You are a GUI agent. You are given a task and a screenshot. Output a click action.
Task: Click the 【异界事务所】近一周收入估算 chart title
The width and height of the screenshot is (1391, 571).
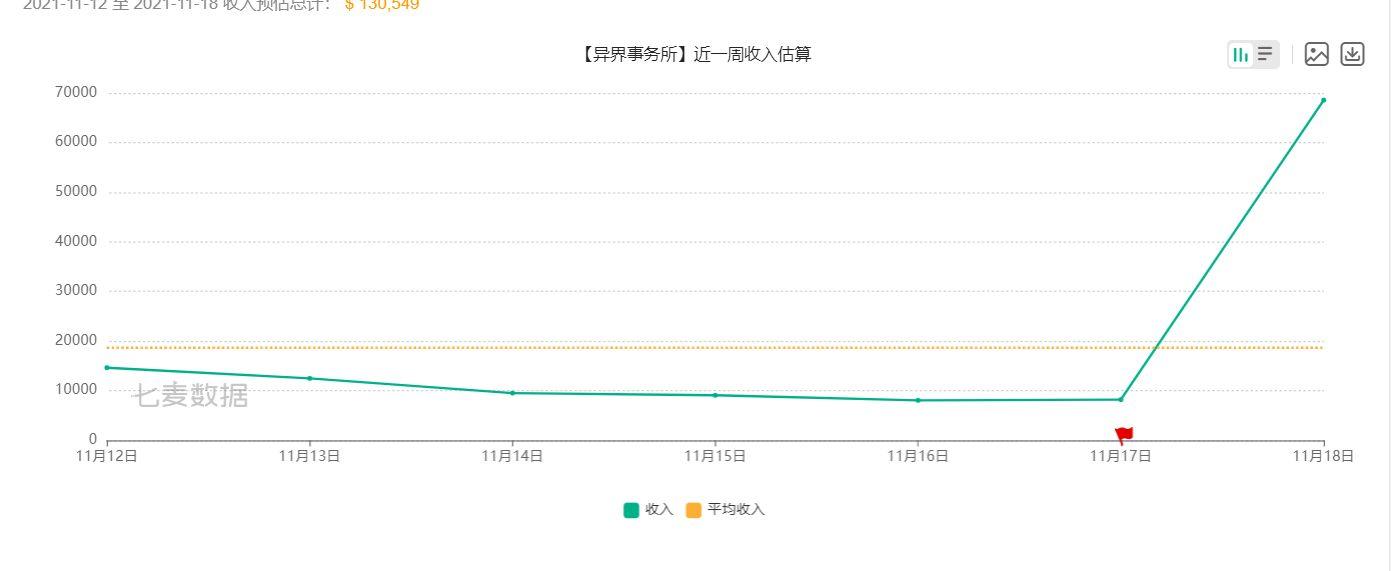pyautogui.click(x=695, y=55)
